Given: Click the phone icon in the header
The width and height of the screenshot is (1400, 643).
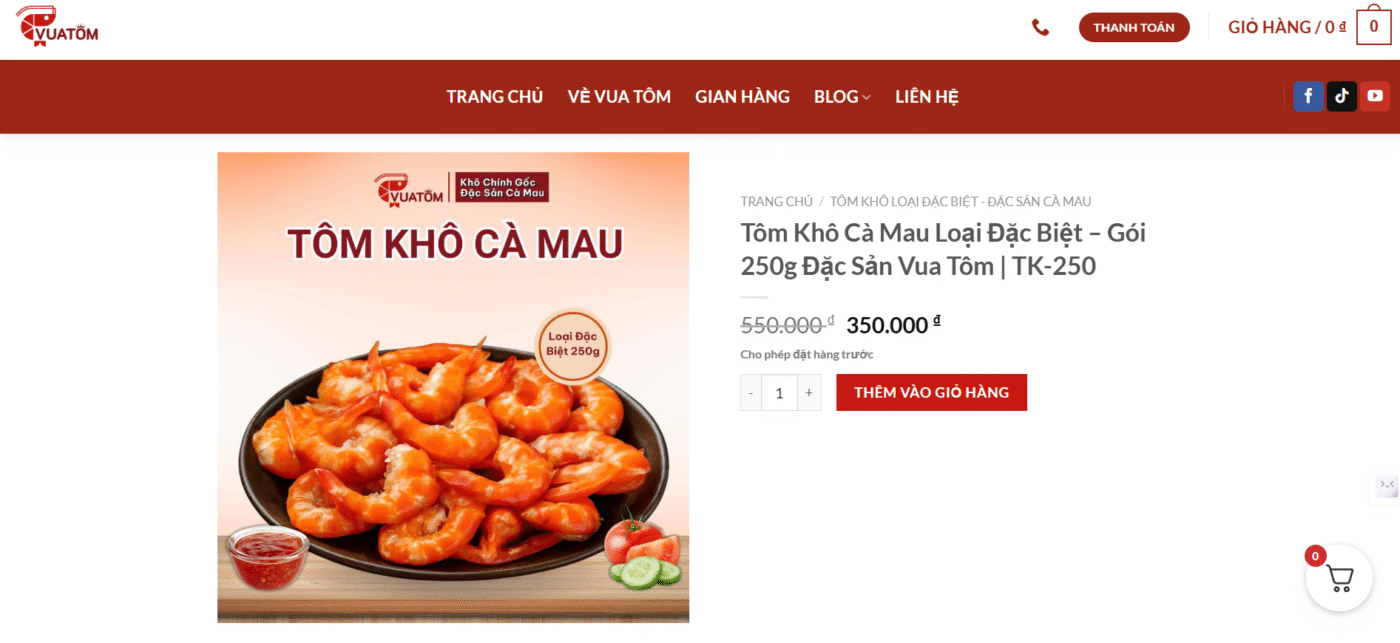Looking at the screenshot, I should point(1040,28).
